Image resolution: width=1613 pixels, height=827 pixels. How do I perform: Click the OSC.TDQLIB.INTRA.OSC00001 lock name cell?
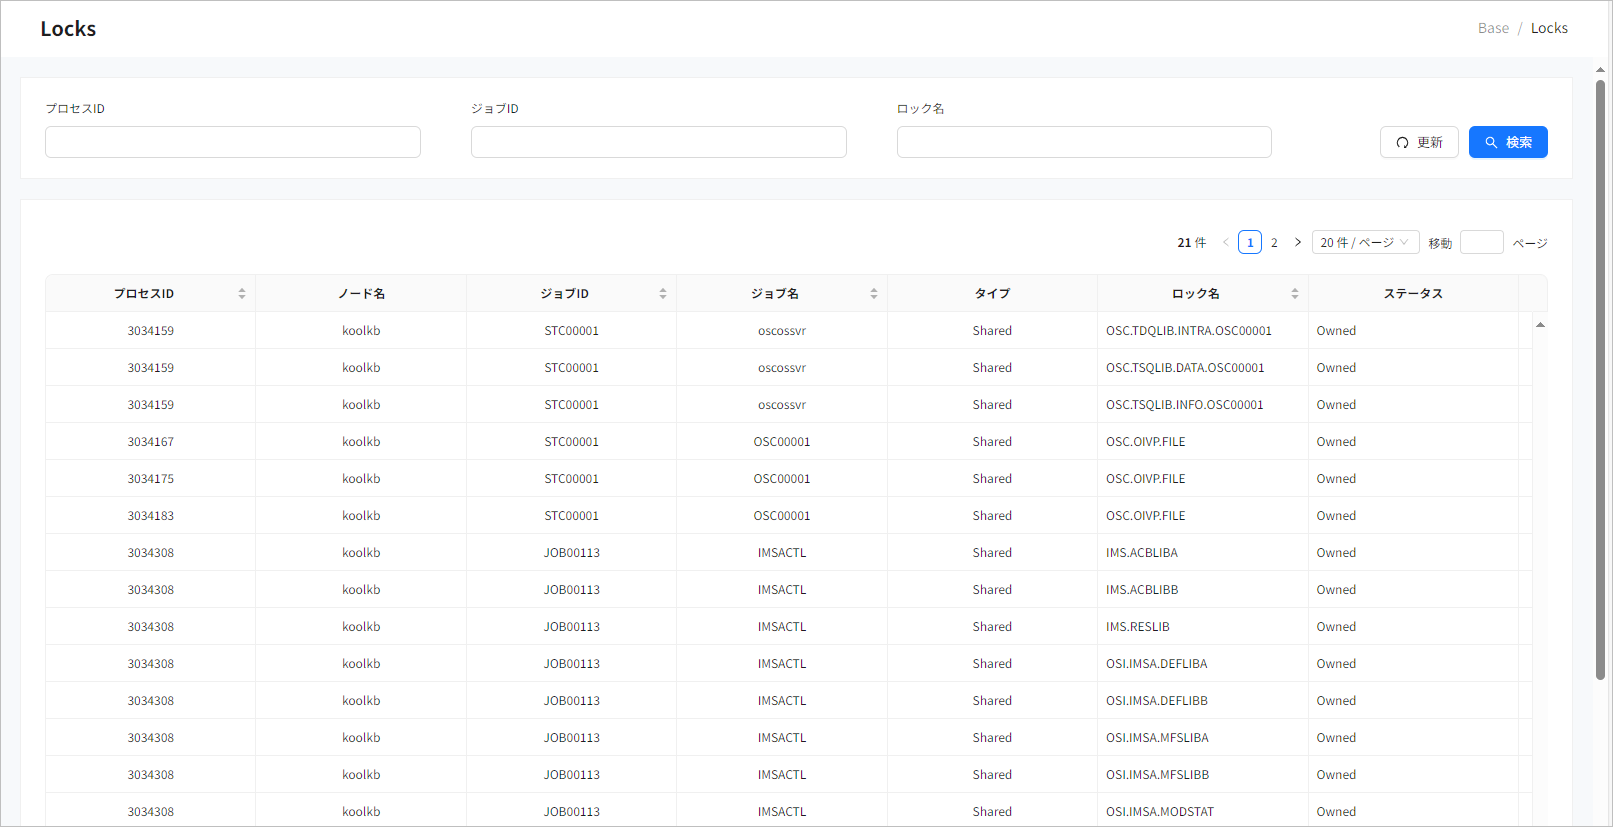coord(1188,331)
